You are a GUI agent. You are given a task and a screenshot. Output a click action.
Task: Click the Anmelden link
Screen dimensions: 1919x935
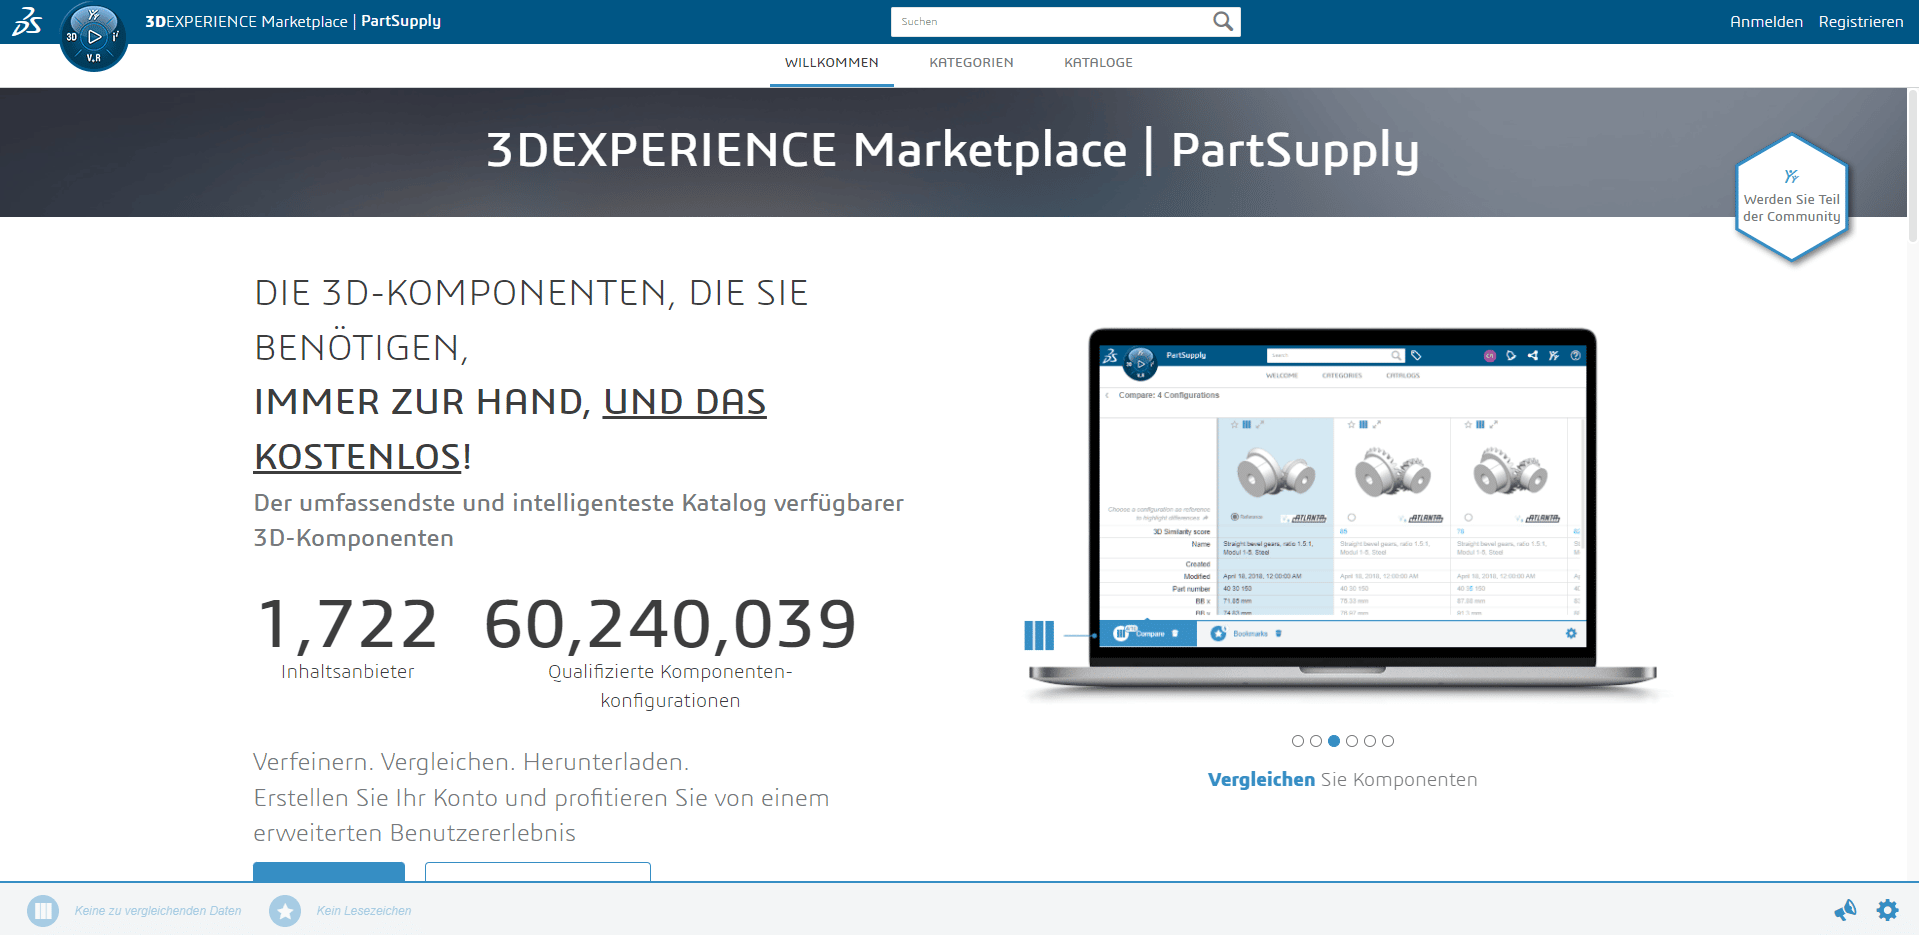tap(1766, 22)
